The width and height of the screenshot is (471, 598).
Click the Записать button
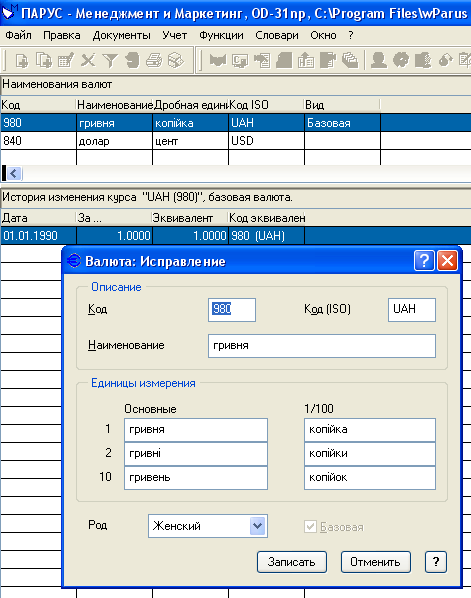[292, 562]
